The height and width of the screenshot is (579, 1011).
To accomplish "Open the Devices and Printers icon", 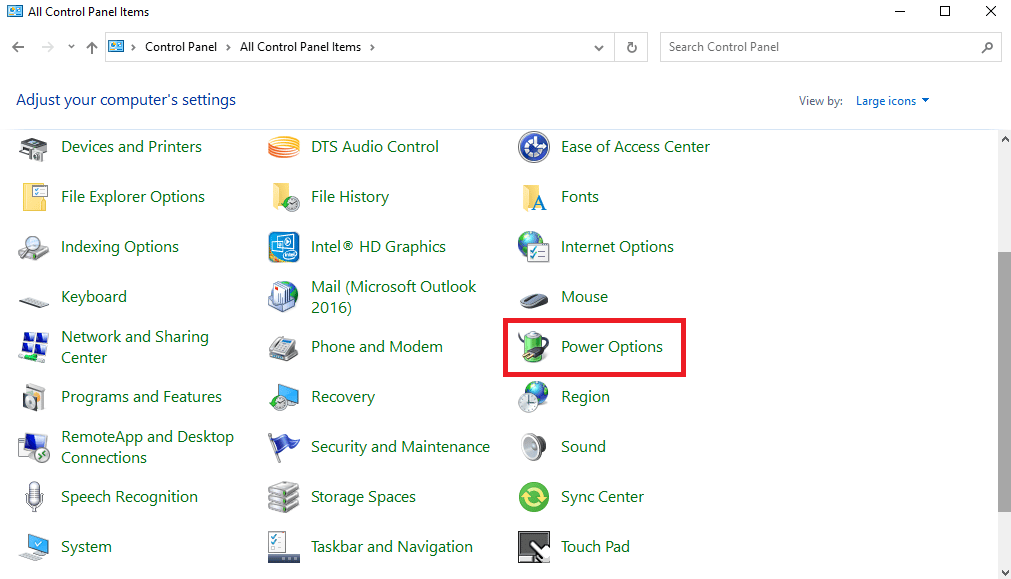I will [34, 148].
